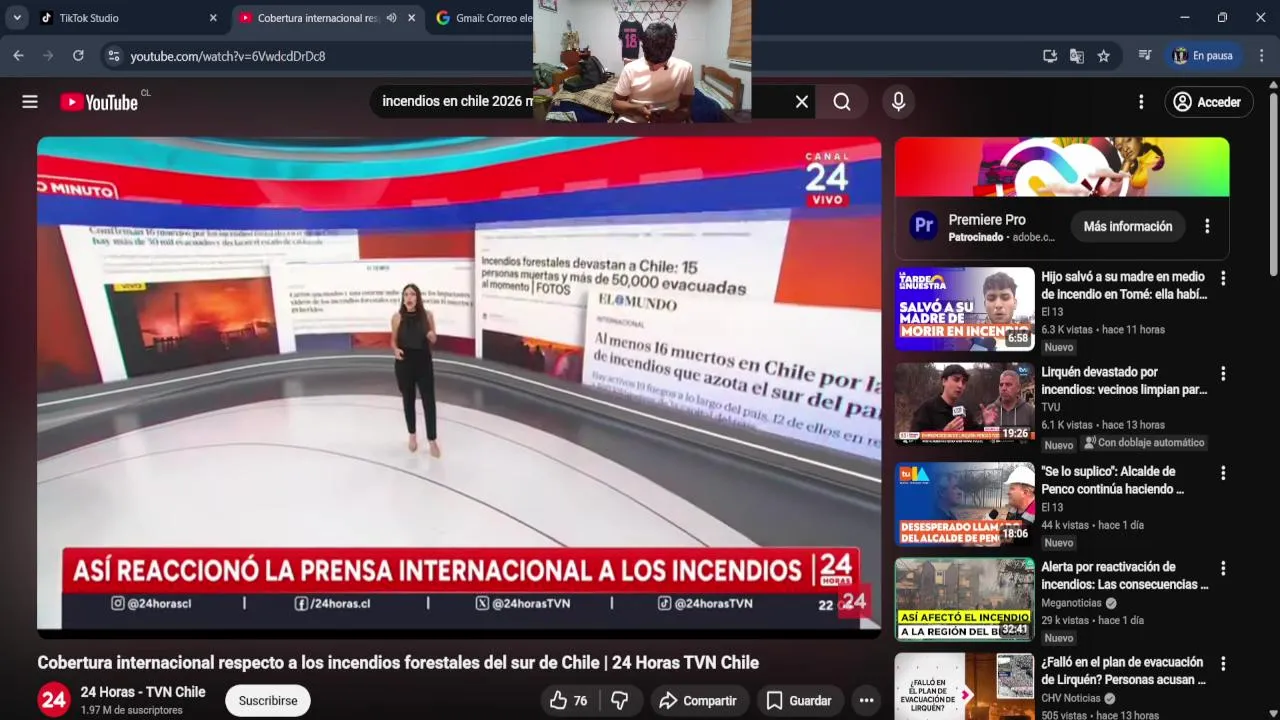Screen dimensions: 1280x720
Task: Like the video (76 likes)
Action: [569, 701]
